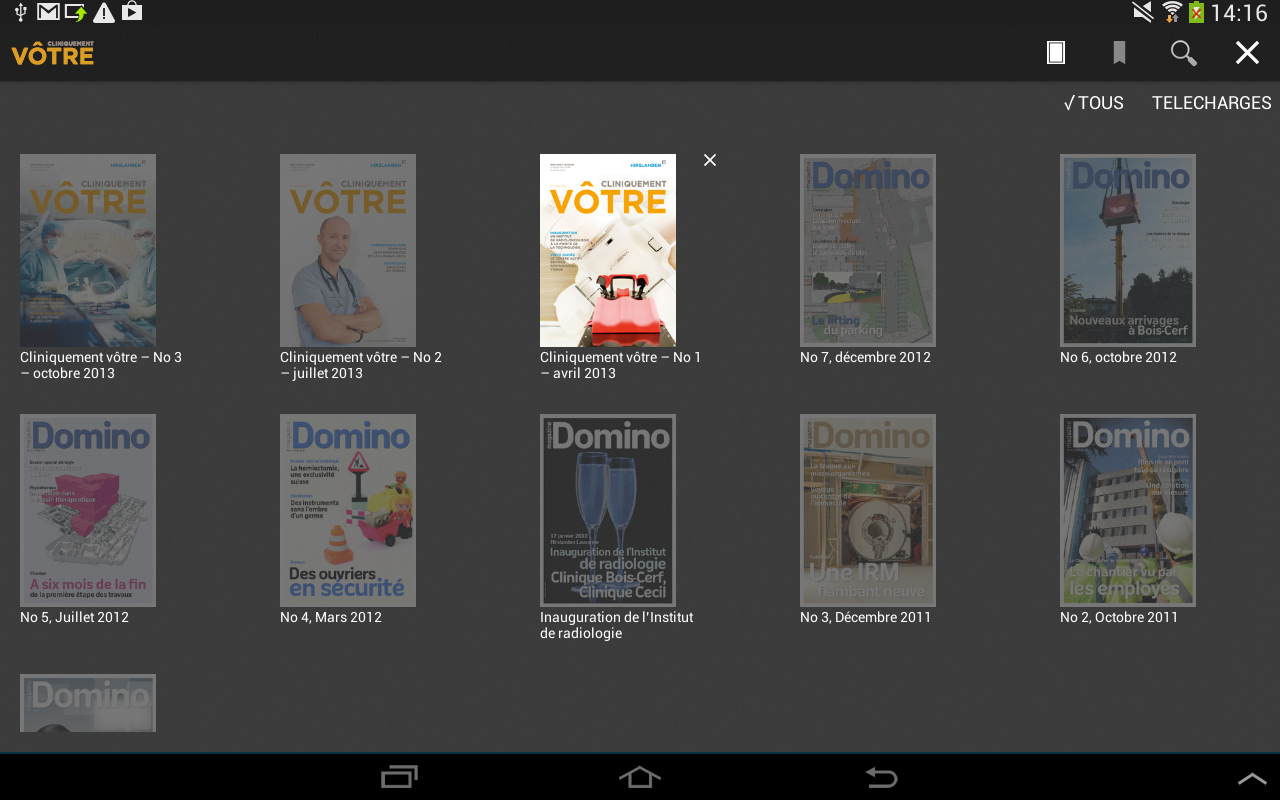
Task: Click the title 'Cliniquement vôtre – No 3 – octobre 2013'
Action: [x=101, y=365]
